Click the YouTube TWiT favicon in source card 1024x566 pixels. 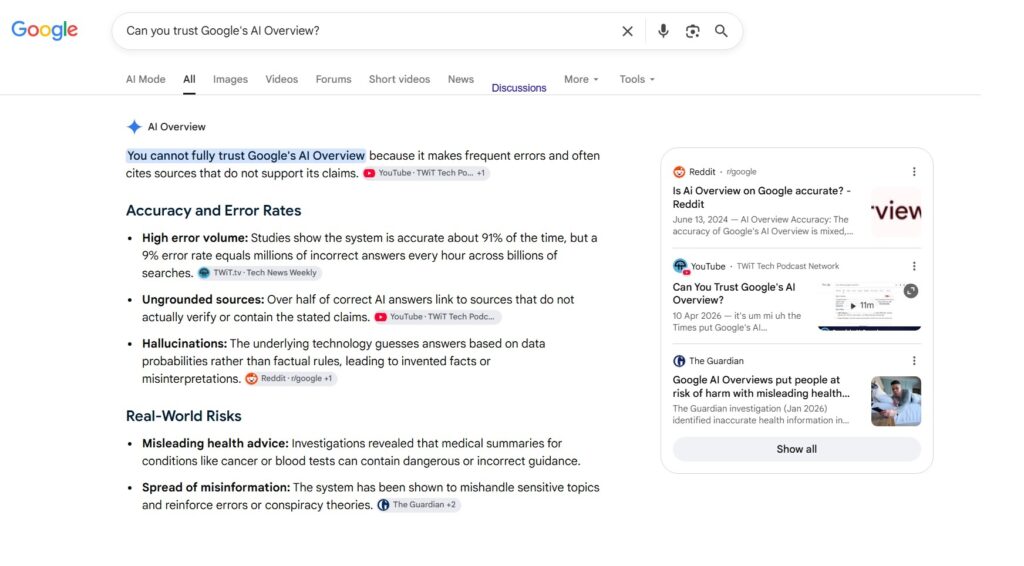pyautogui.click(x=680, y=266)
